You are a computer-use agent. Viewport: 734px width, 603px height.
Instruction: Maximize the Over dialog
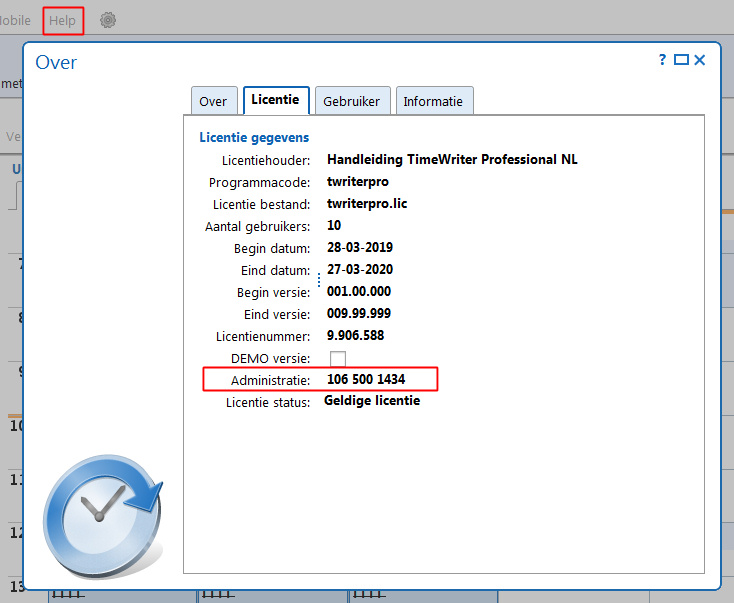[x=681, y=60]
